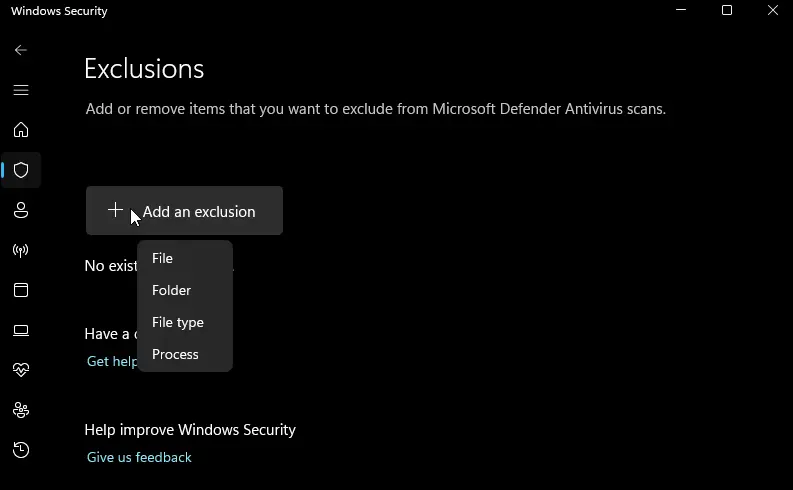Select Virus & threat protection shield icon
Image resolution: width=793 pixels, height=490 pixels.
[x=21, y=170]
